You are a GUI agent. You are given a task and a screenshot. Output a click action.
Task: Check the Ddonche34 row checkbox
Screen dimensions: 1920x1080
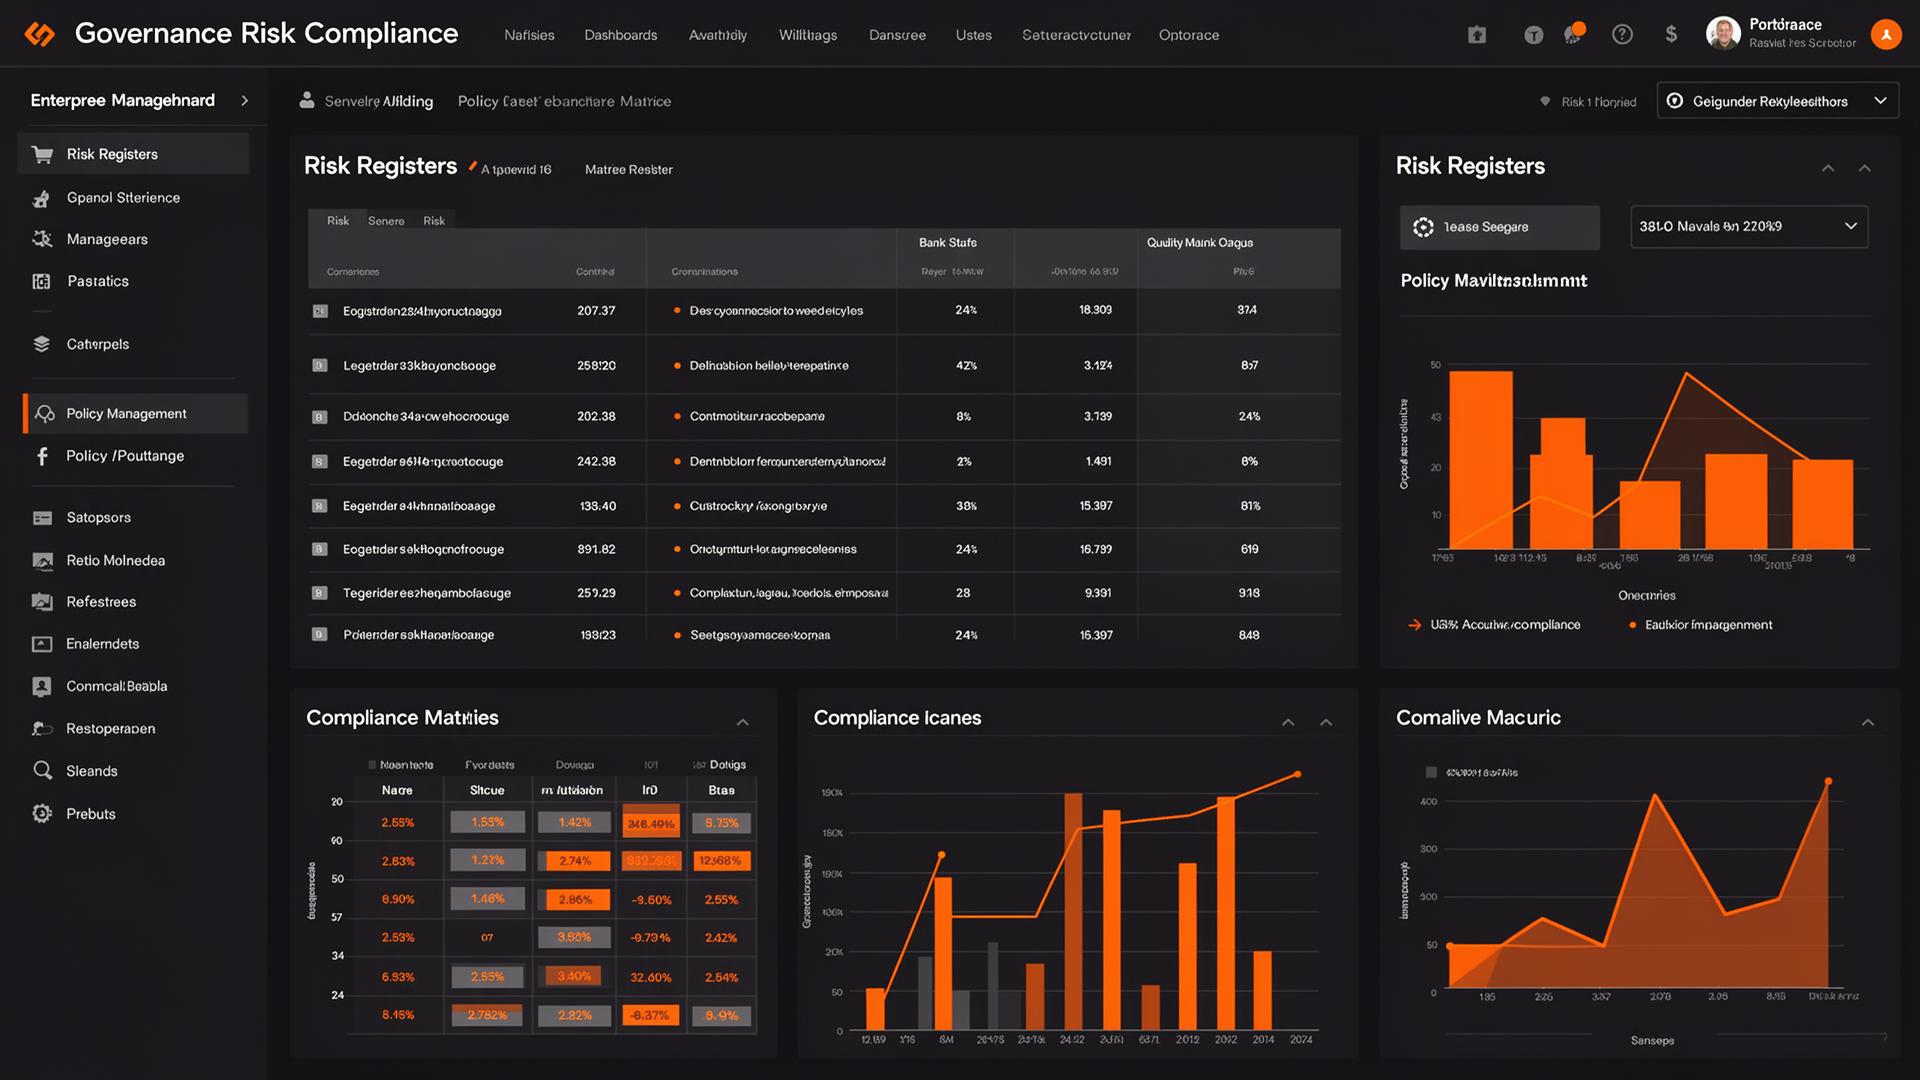320,417
